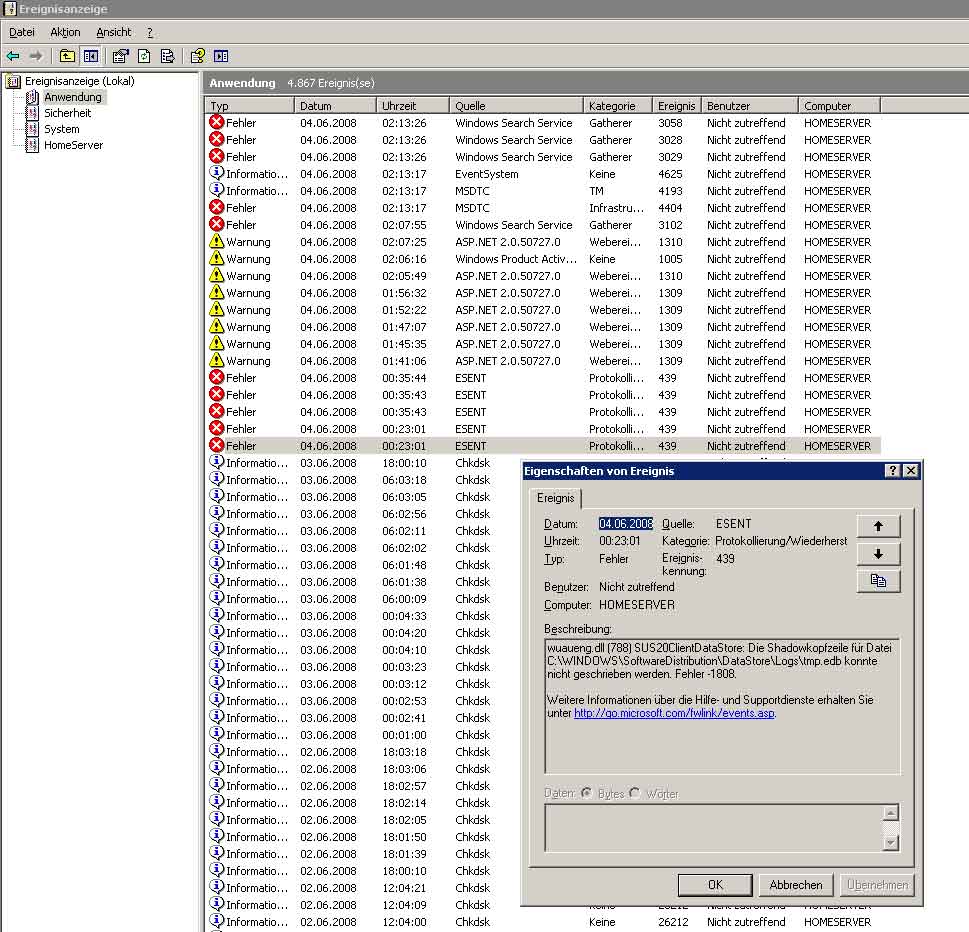969x932 pixels.
Task: Click the Up one level folder icon
Action: tap(67, 56)
